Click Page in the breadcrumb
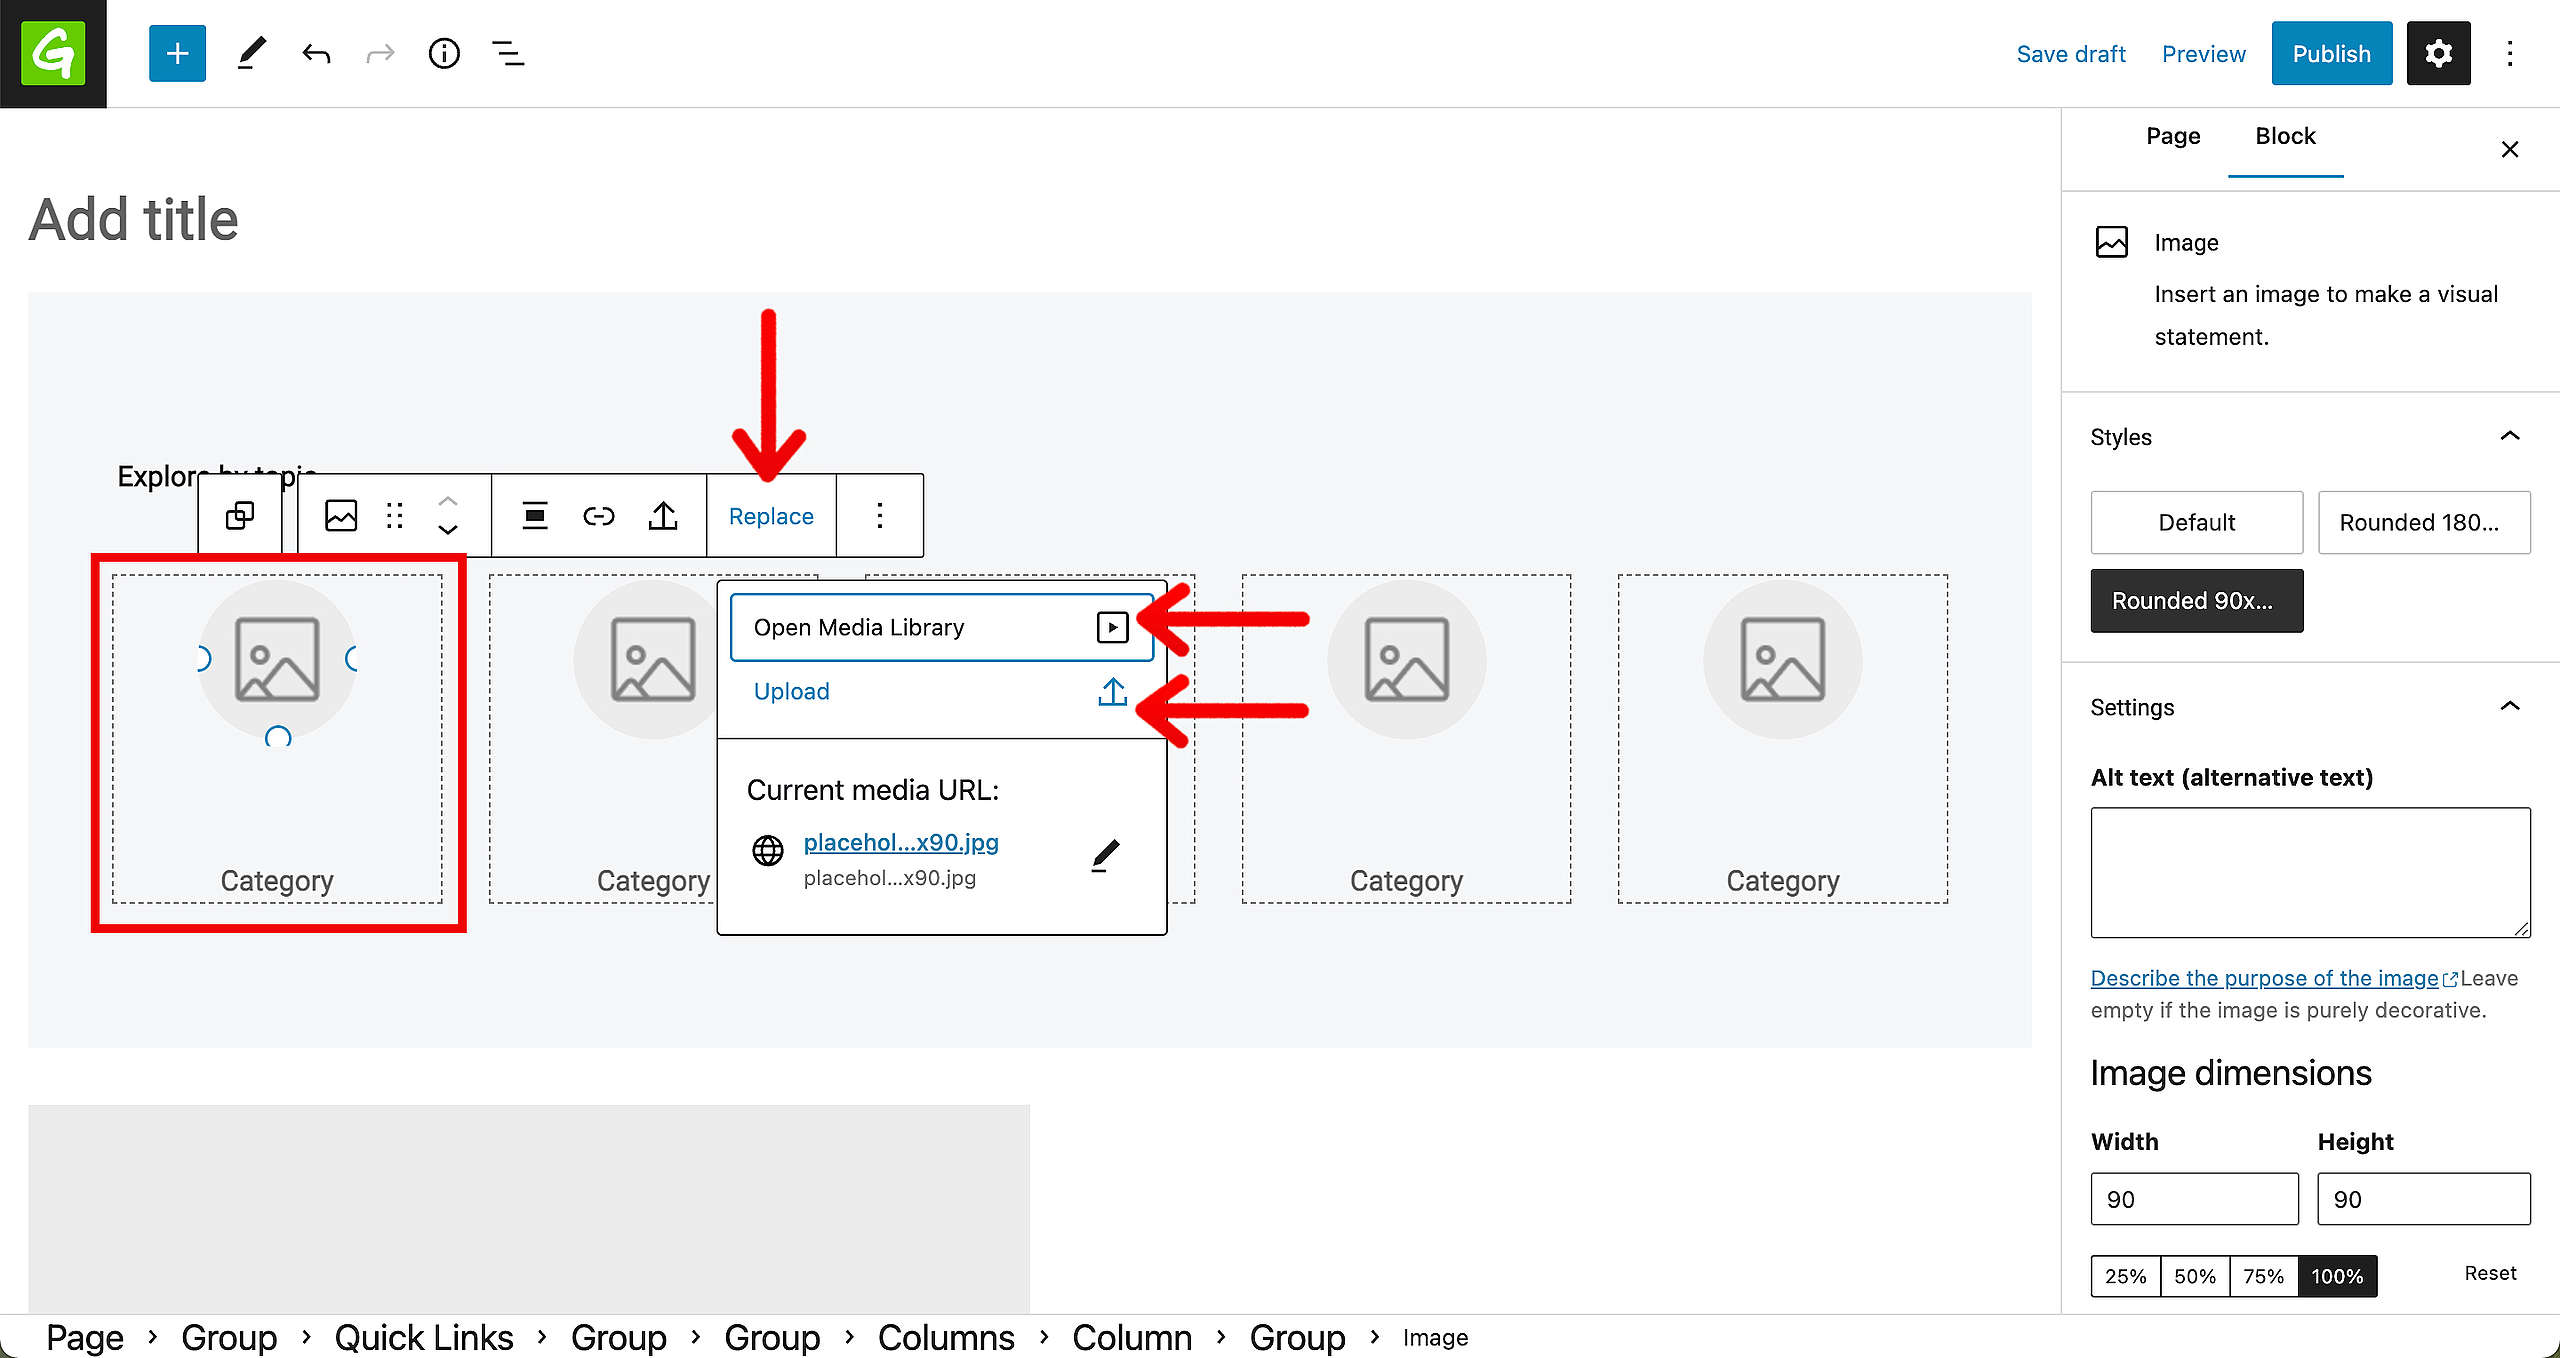This screenshot has height=1358, width=2560. (x=85, y=1337)
